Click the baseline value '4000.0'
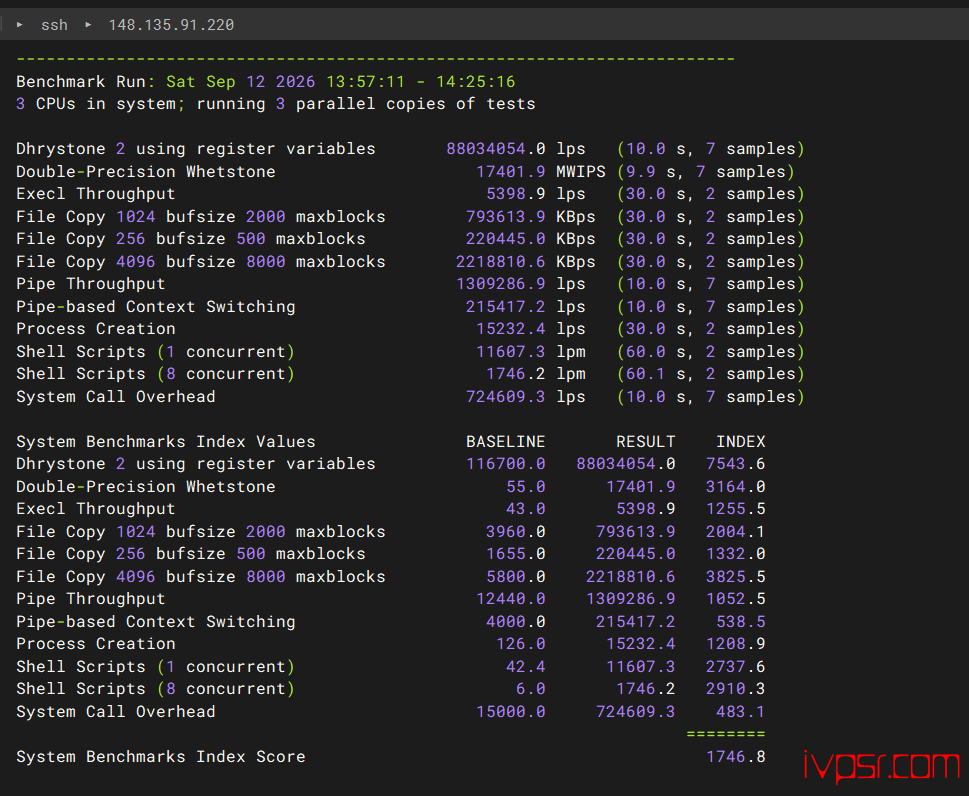Screen dimensions: 969x796 [515, 622]
